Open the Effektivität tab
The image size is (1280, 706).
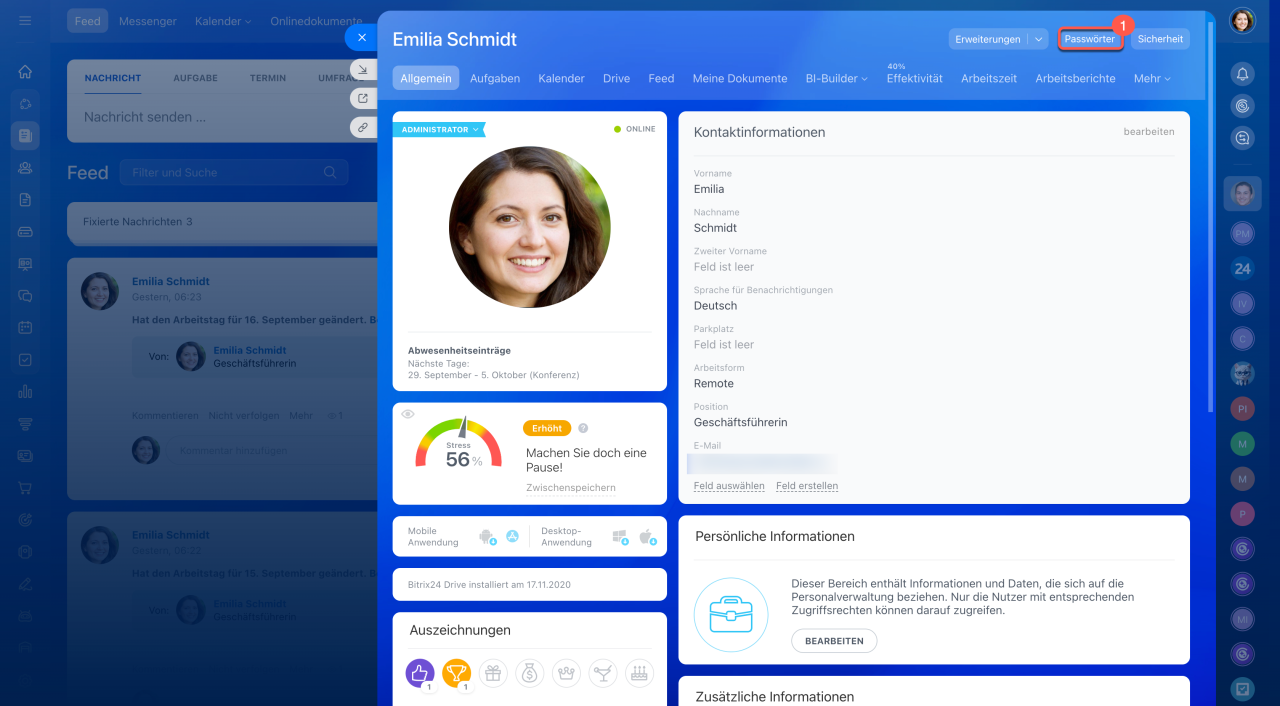pos(914,78)
